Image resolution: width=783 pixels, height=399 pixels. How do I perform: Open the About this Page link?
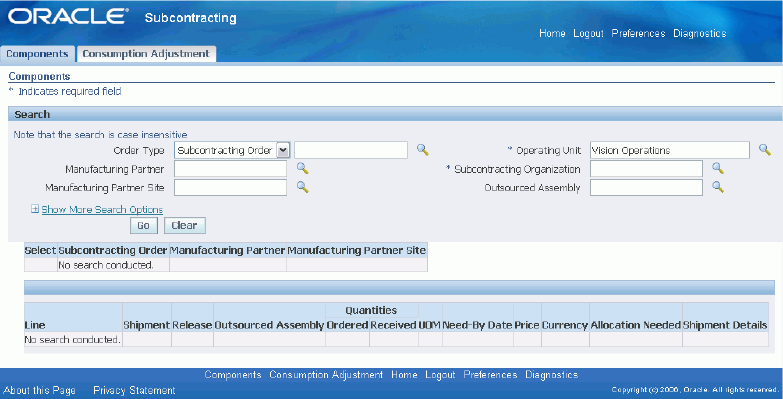pos(39,390)
